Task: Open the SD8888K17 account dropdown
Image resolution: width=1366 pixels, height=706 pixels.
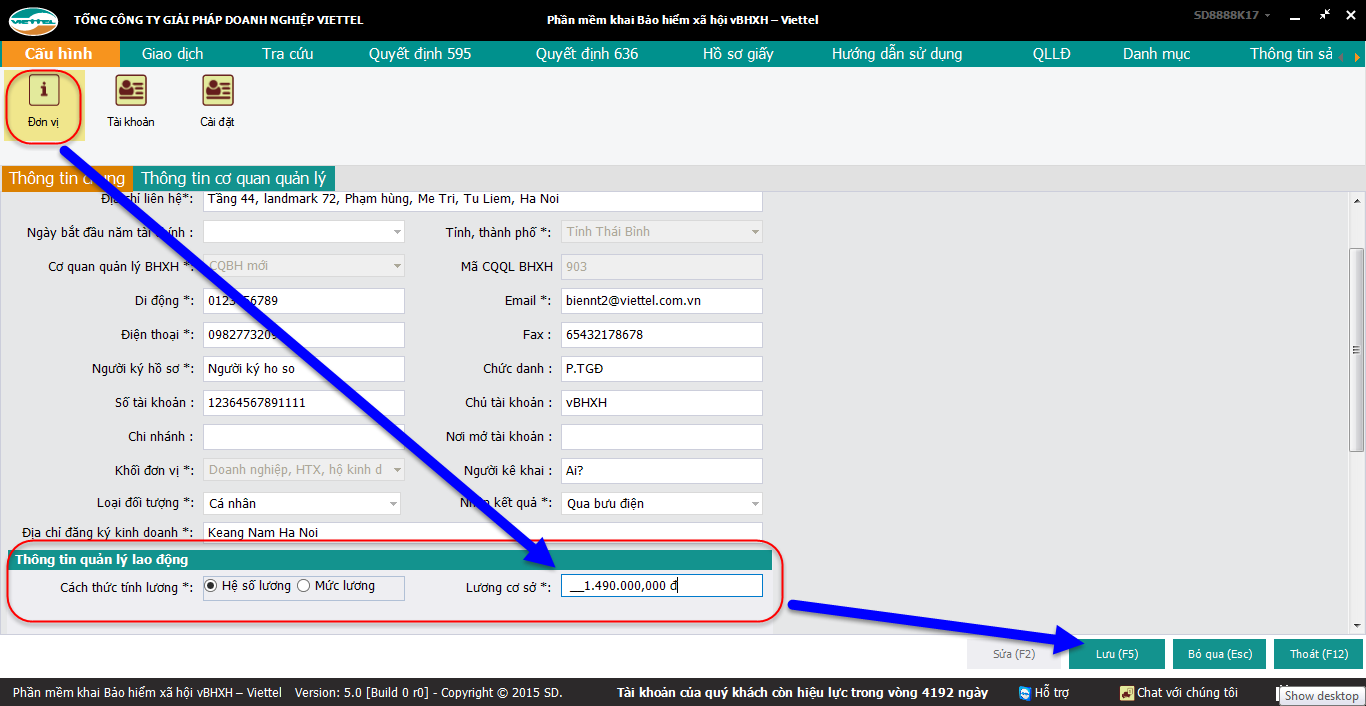Action: point(1232,16)
